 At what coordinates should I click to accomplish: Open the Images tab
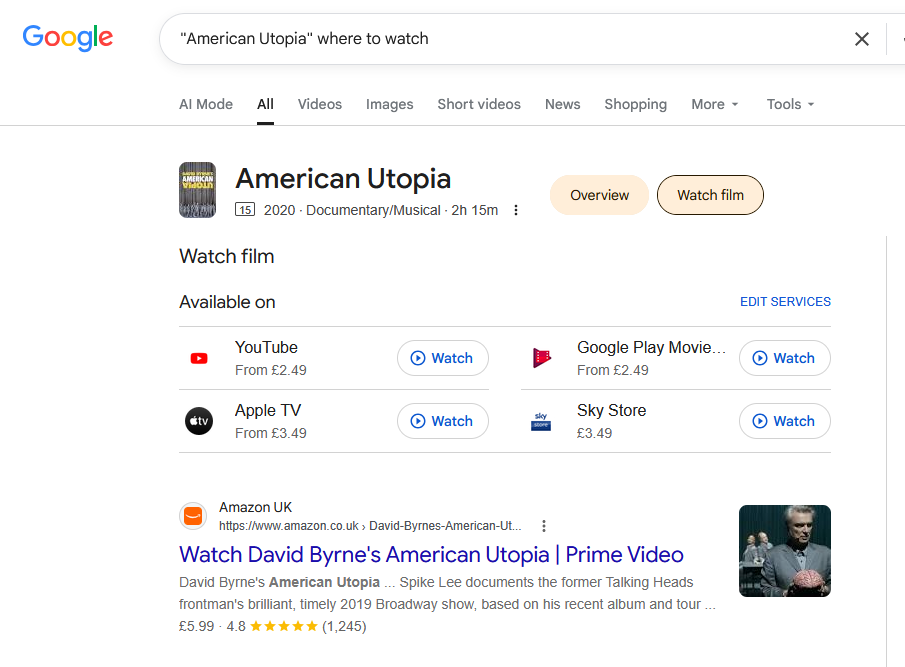390,104
